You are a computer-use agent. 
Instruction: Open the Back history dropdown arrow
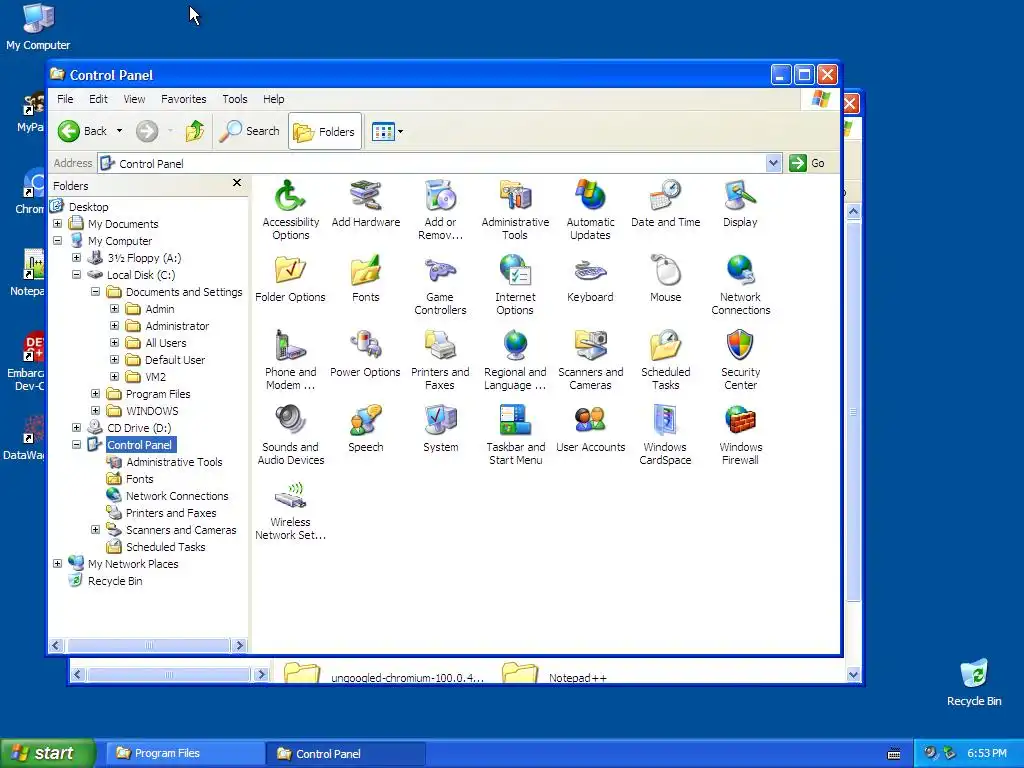[x=120, y=131]
